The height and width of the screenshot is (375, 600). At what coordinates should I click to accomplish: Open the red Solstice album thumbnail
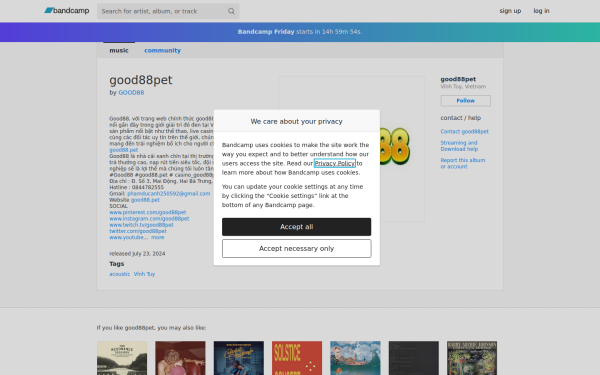[297, 358]
